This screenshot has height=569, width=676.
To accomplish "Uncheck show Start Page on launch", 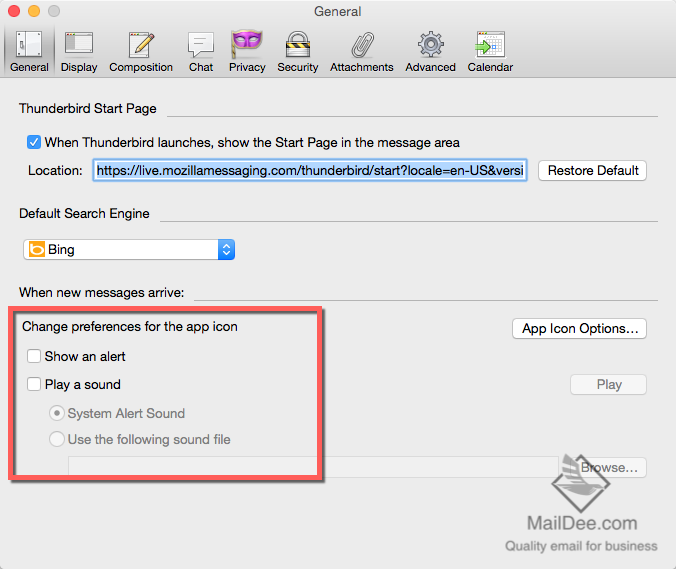I will click(34, 142).
